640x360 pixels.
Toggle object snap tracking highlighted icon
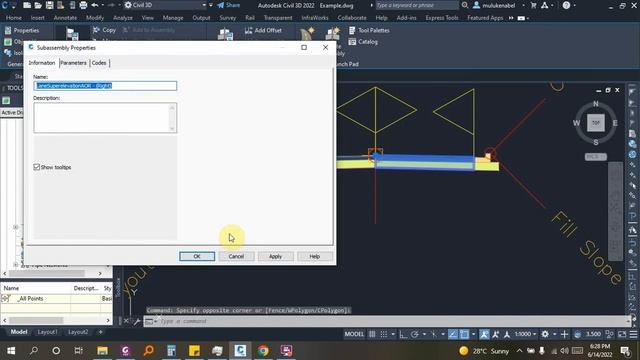pos(453,334)
